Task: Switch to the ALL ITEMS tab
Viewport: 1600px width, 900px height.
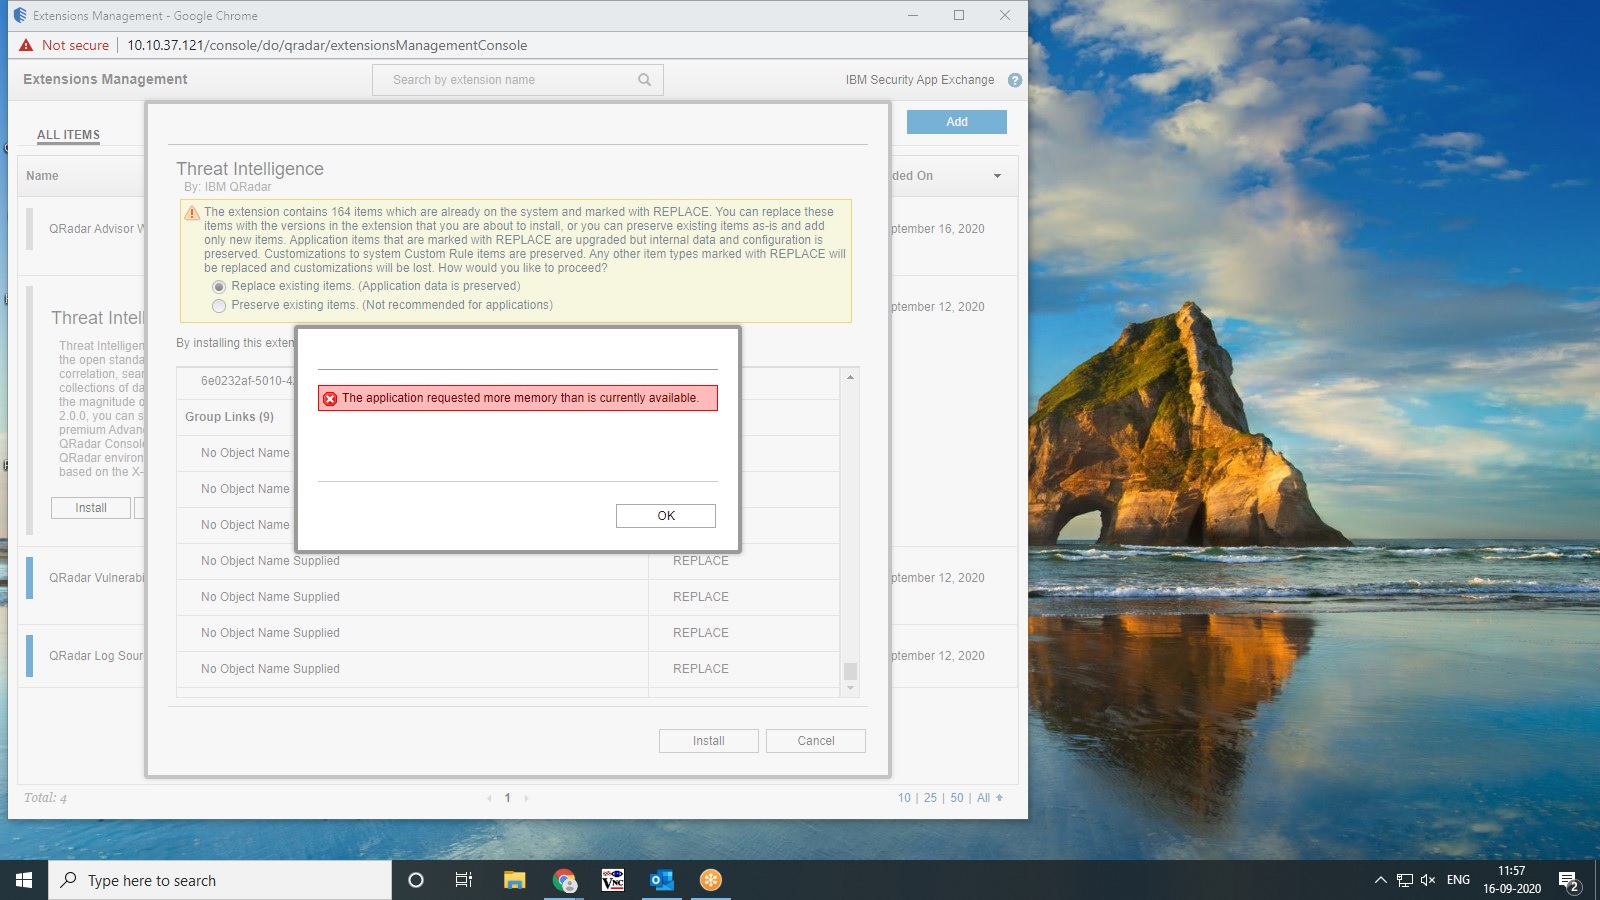Action: (68, 135)
